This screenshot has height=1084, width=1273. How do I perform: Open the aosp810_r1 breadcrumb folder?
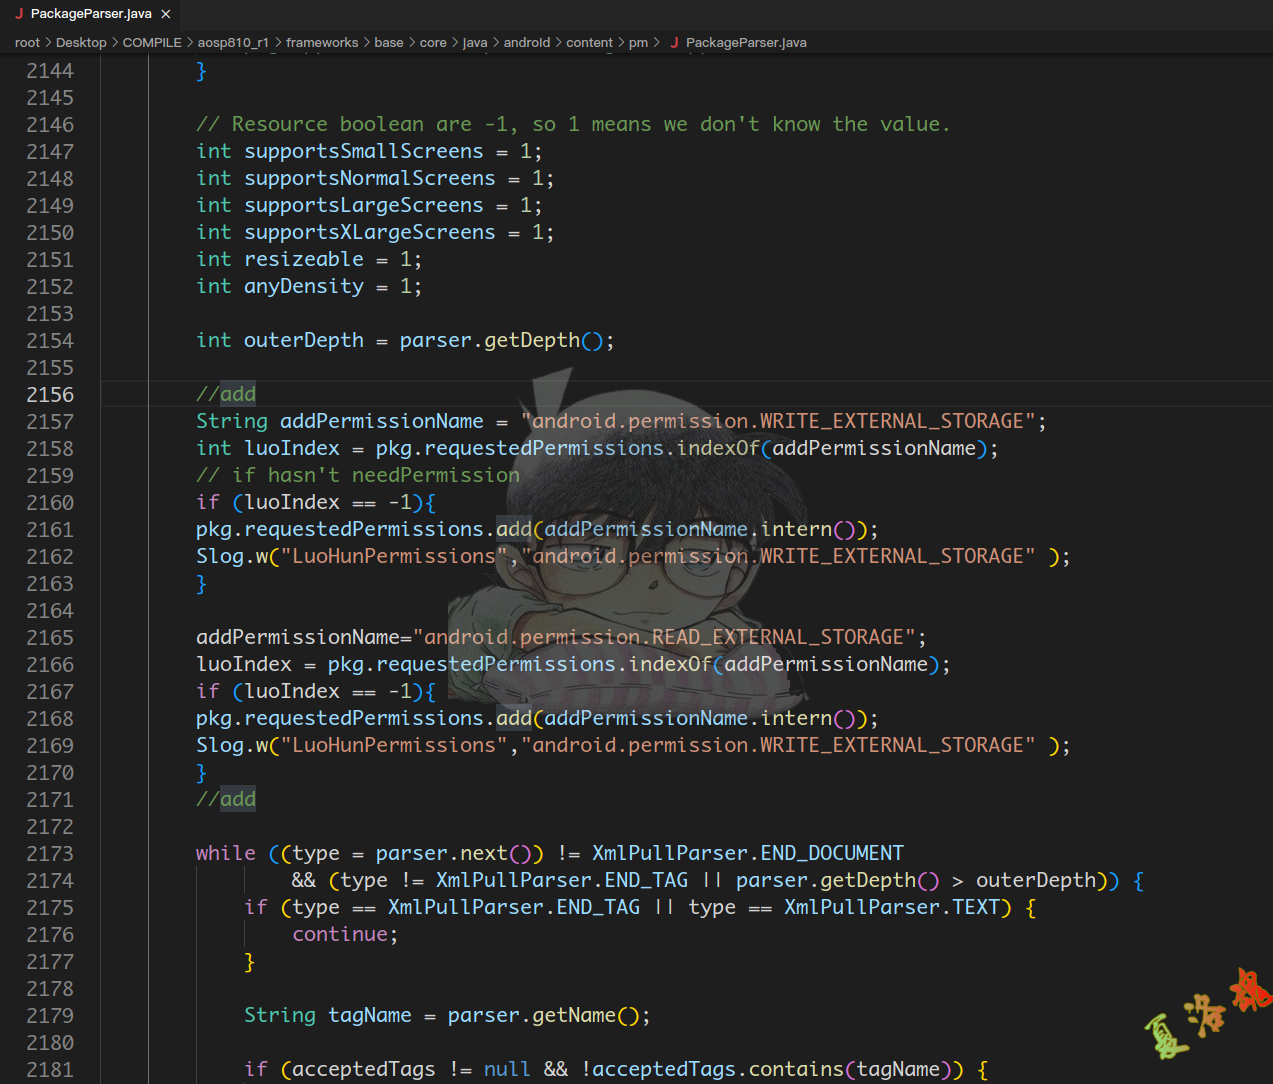click(x=233, y=43)
